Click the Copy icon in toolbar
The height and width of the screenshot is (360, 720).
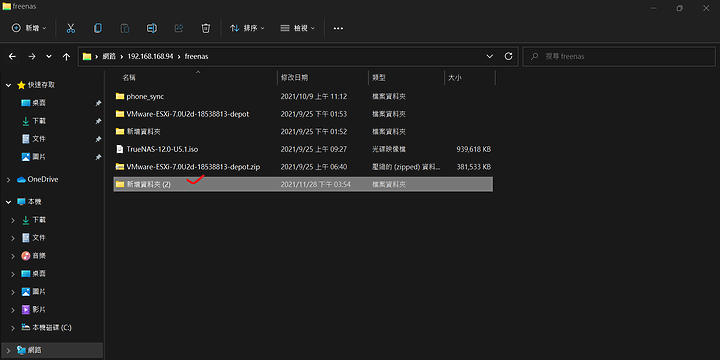97,28
